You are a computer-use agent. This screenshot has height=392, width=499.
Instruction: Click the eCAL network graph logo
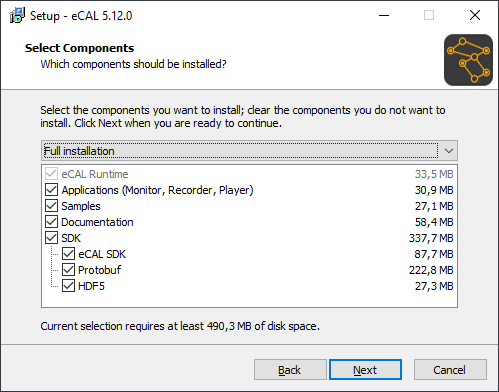pyautogui.click(x=468, y=60)
